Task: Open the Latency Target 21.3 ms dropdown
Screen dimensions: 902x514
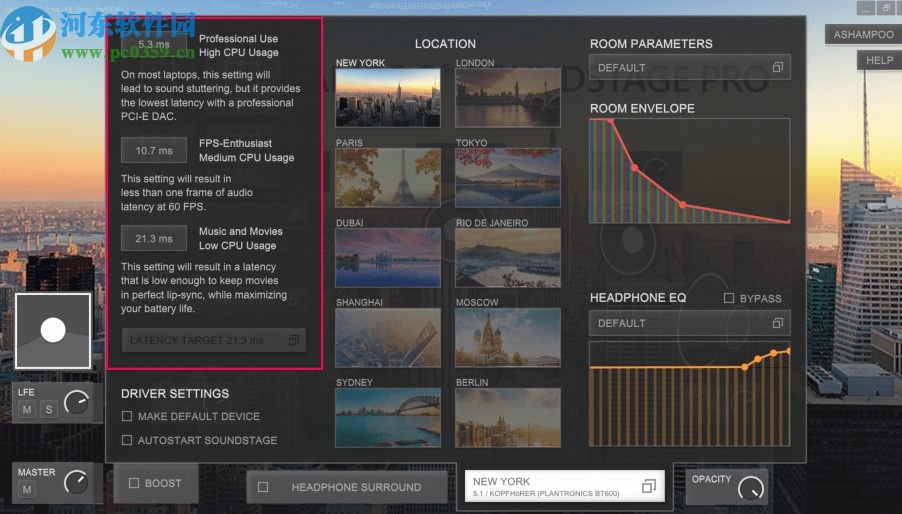Action: [213, 340]
